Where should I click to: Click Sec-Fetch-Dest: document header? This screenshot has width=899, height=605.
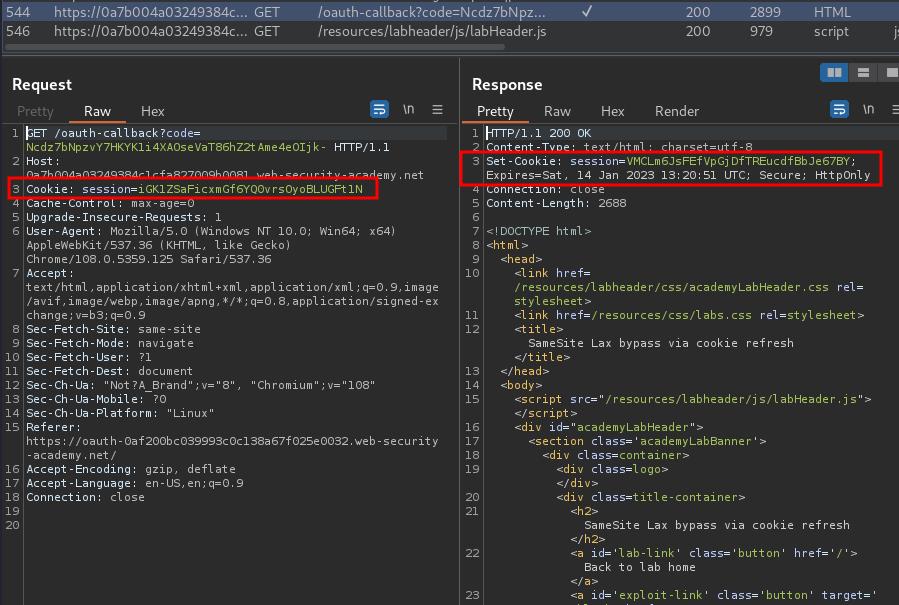coord(109,371)
